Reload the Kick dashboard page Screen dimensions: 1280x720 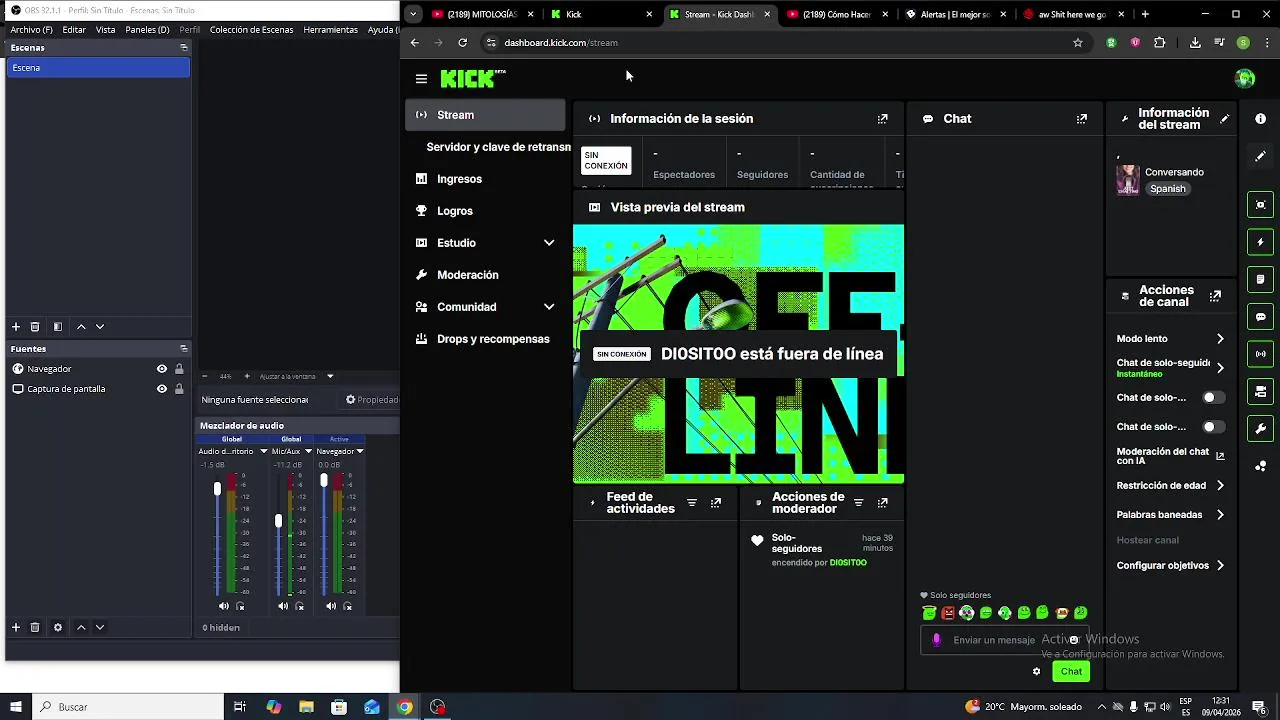[462, 43]
